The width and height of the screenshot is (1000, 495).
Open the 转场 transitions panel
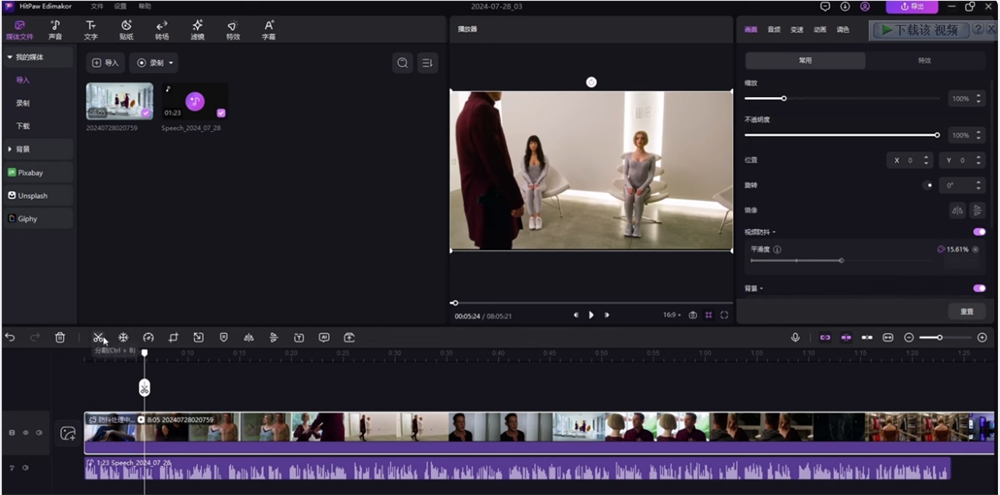(x=162, y=29)
